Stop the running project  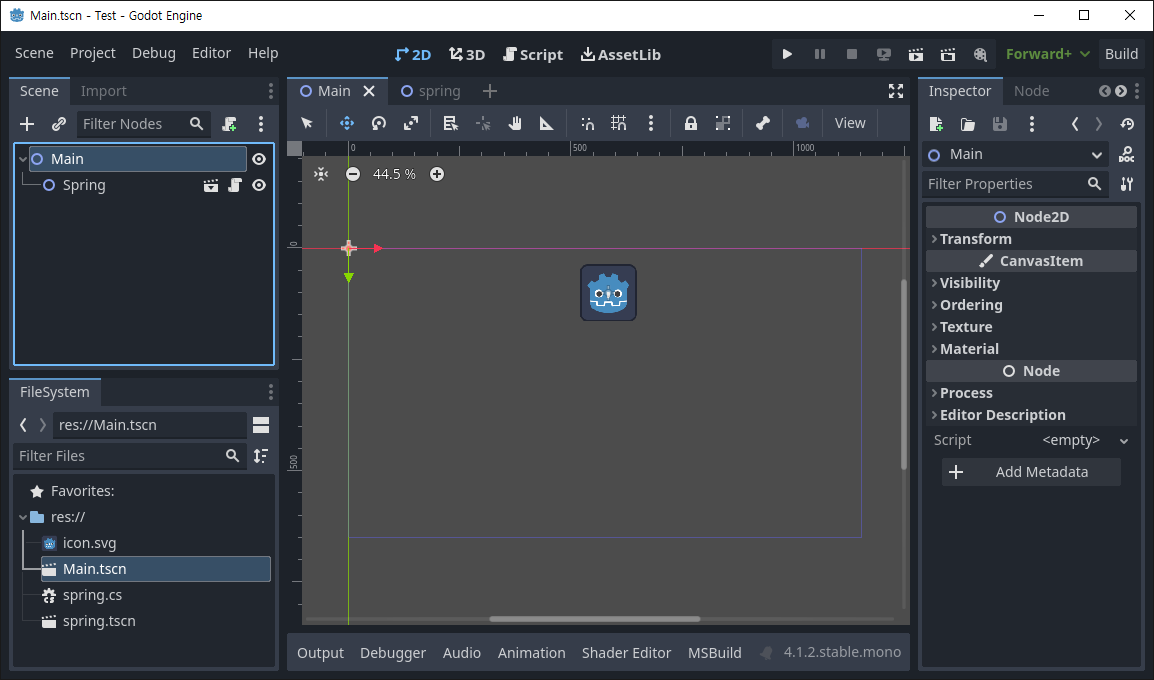(852, 54)
